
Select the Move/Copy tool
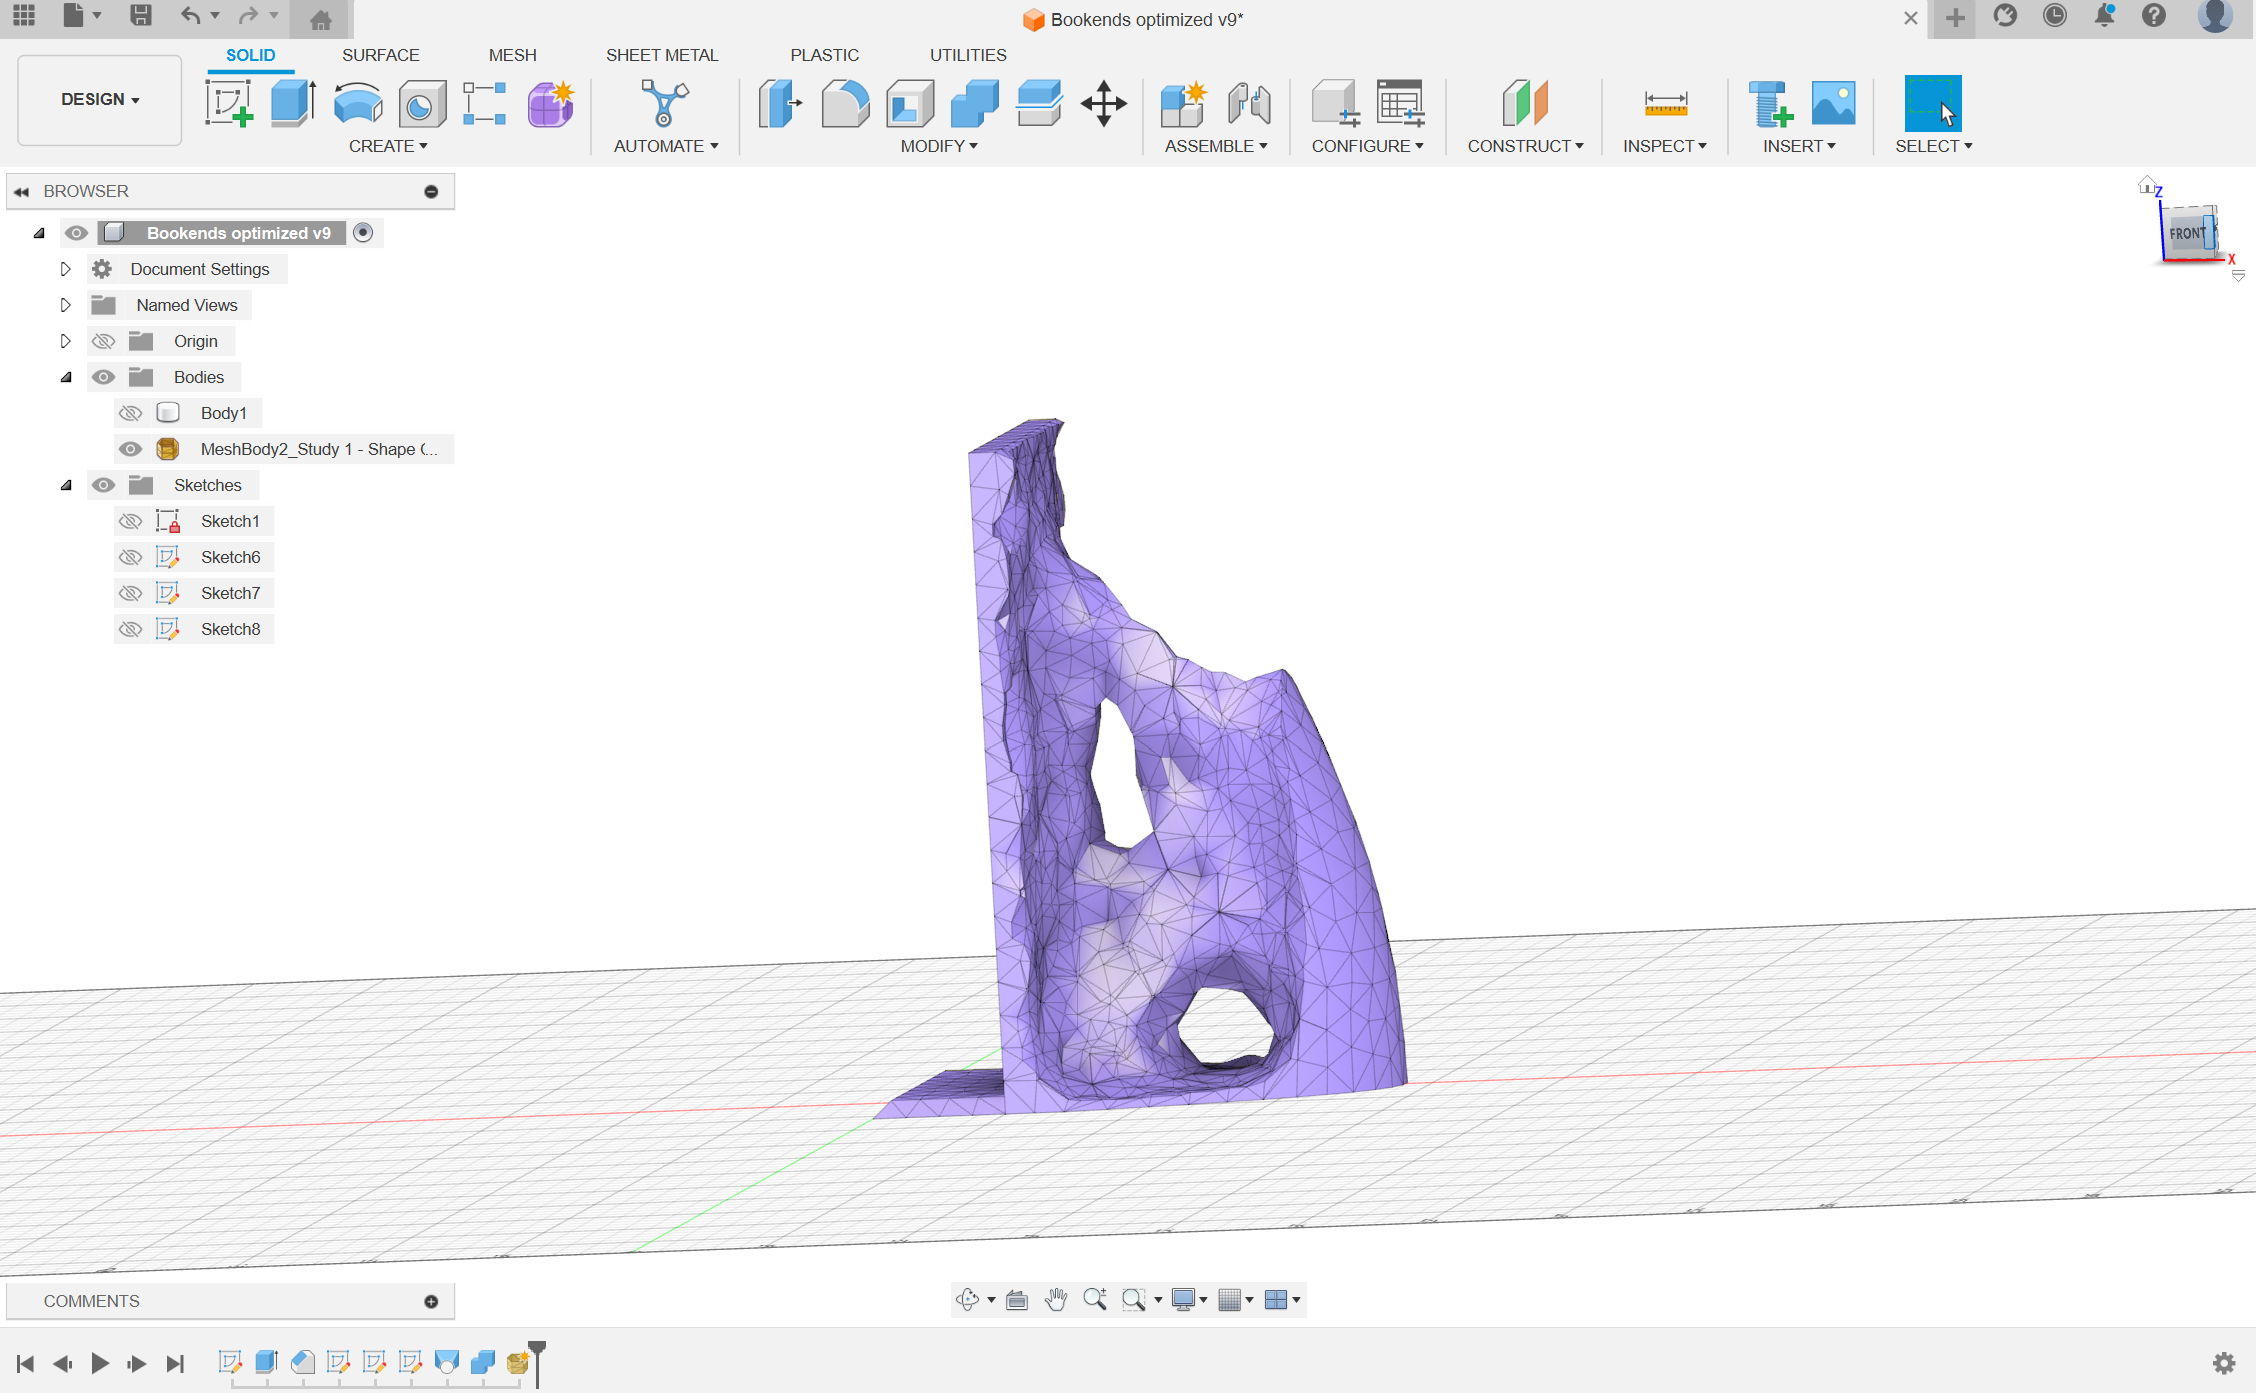click(1104, 103)
